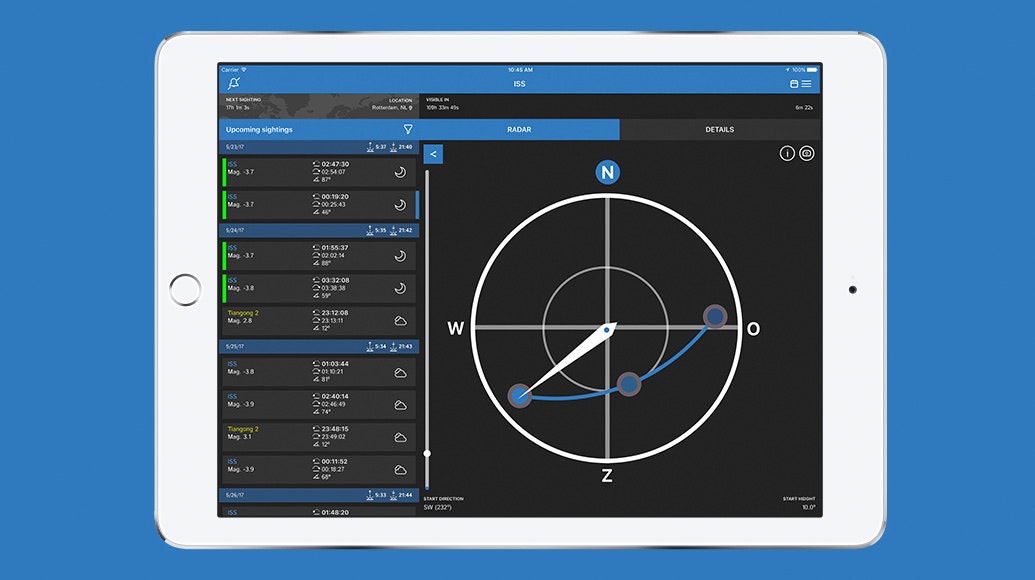1035x580 pixels.
Task: Click the info icon on the radar panel
Action: click(x=786, y=152)
